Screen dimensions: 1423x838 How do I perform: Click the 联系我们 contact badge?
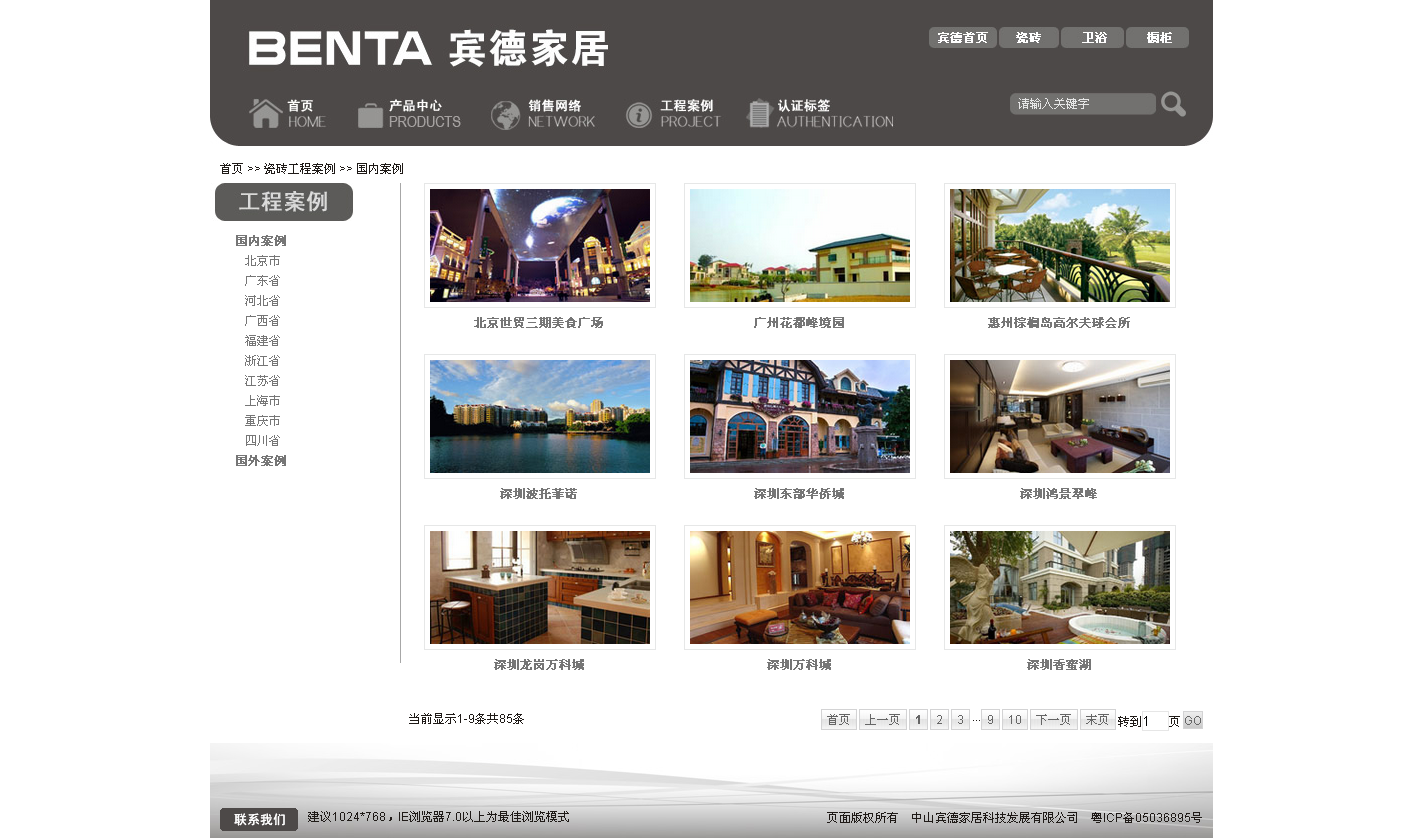pyautogui.click(x=259, y=819)
